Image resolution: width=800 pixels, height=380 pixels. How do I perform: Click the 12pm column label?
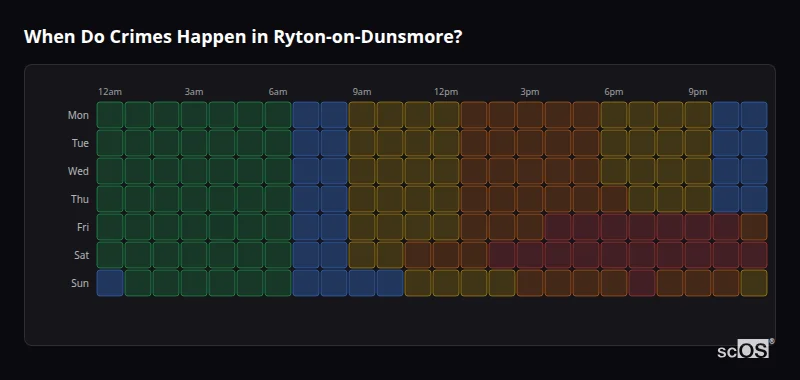[446, 92]
